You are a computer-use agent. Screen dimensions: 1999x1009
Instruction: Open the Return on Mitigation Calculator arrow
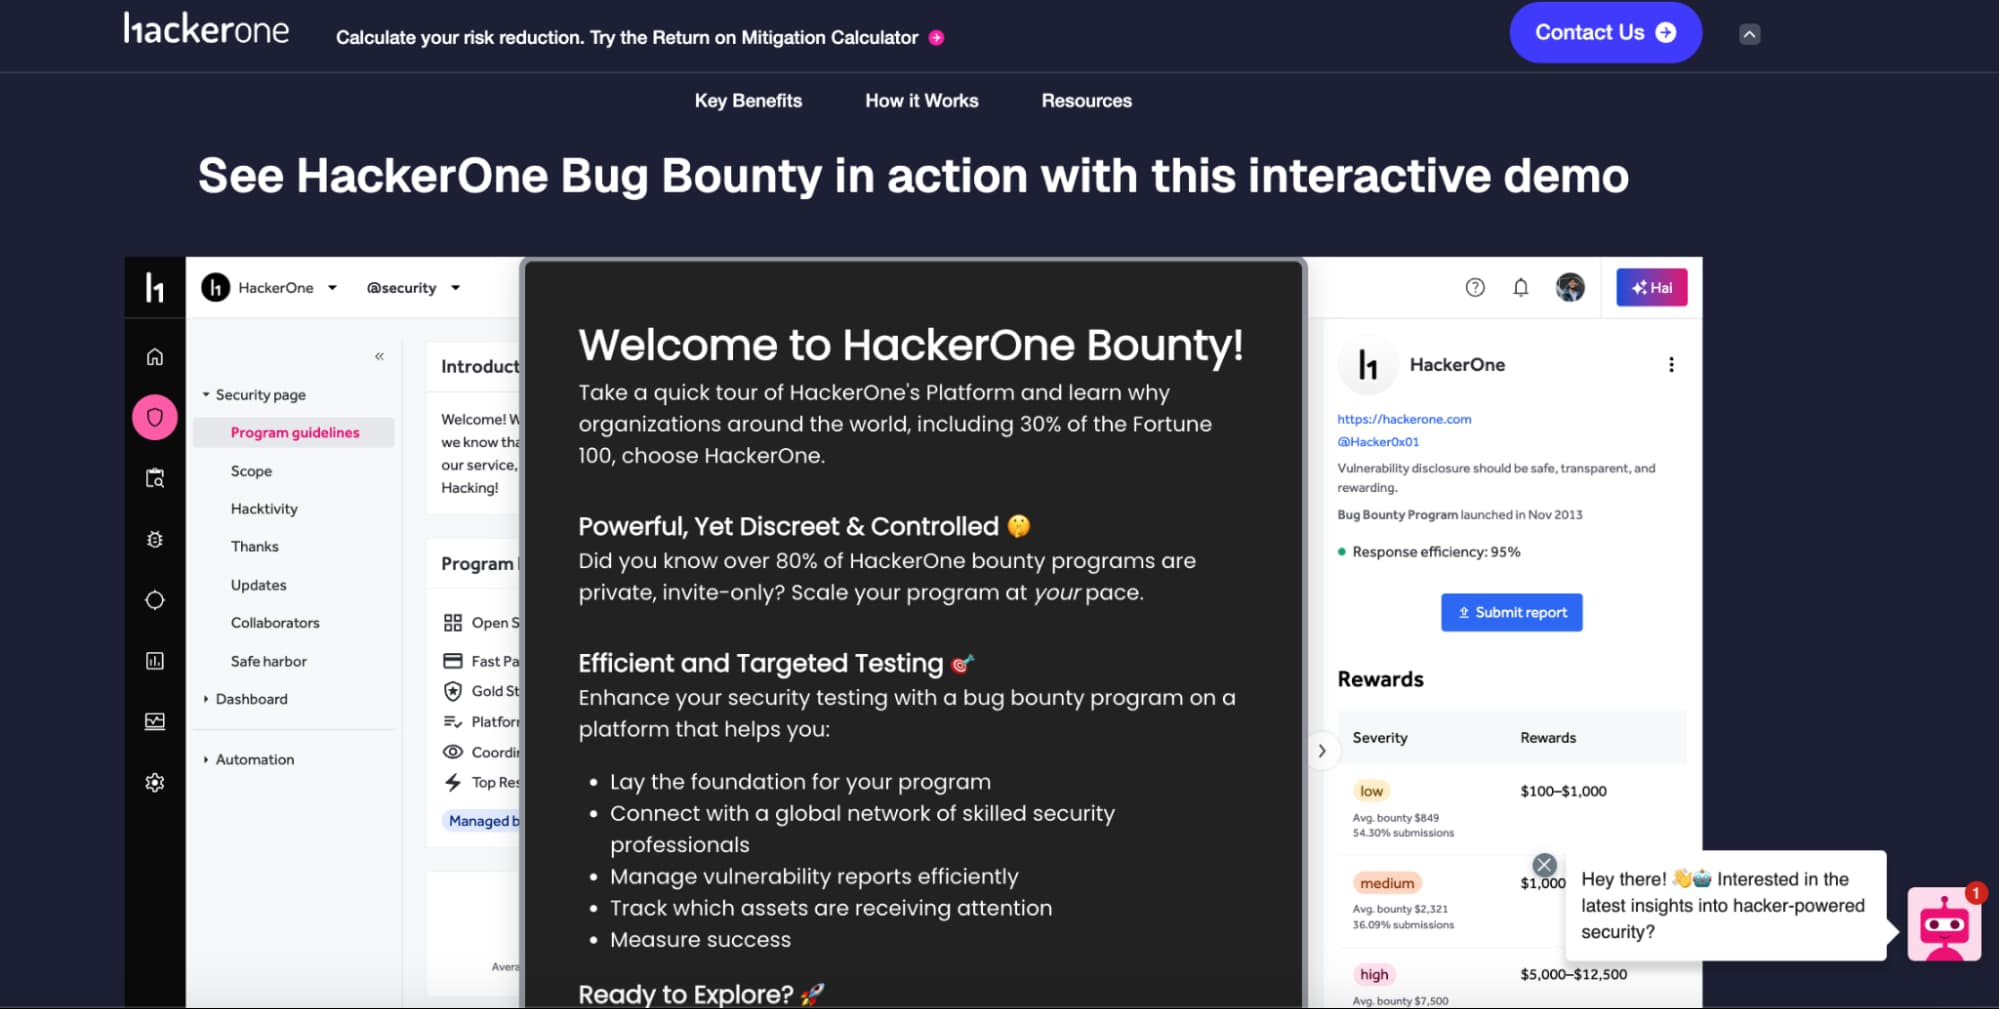pyautogui.click(x=936, y=38)
